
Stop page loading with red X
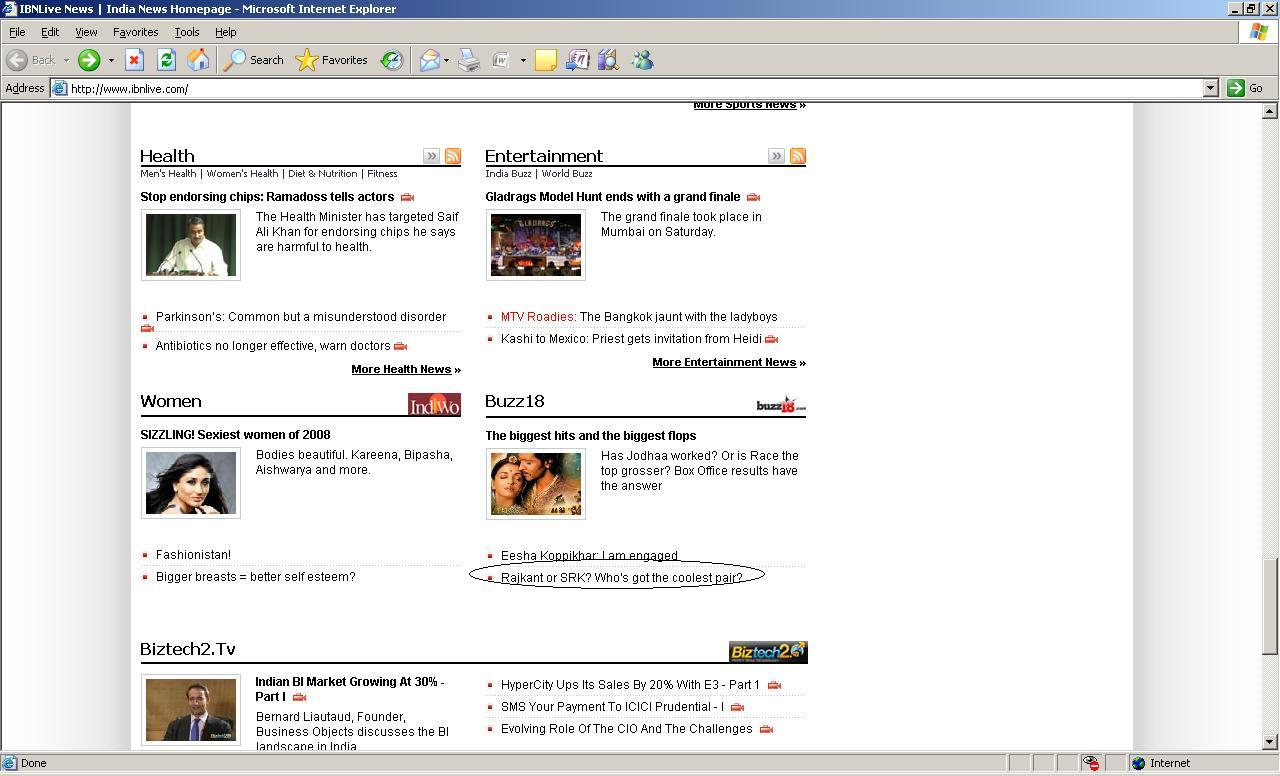134,60
